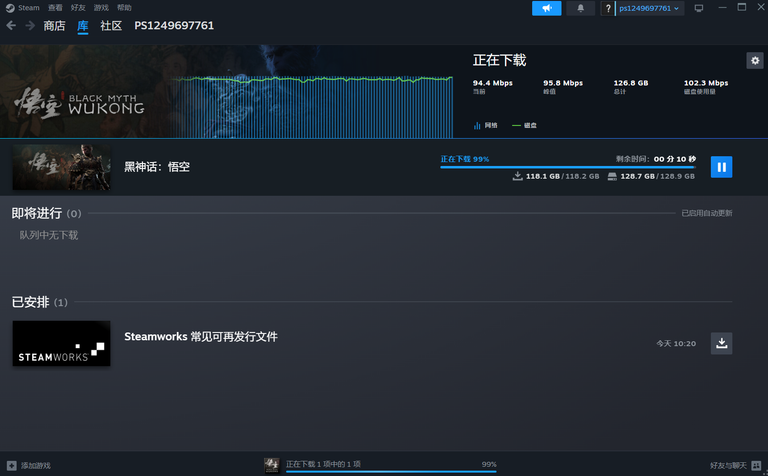Open the notifications bell

pyautogui.click(x=580, y=8)
